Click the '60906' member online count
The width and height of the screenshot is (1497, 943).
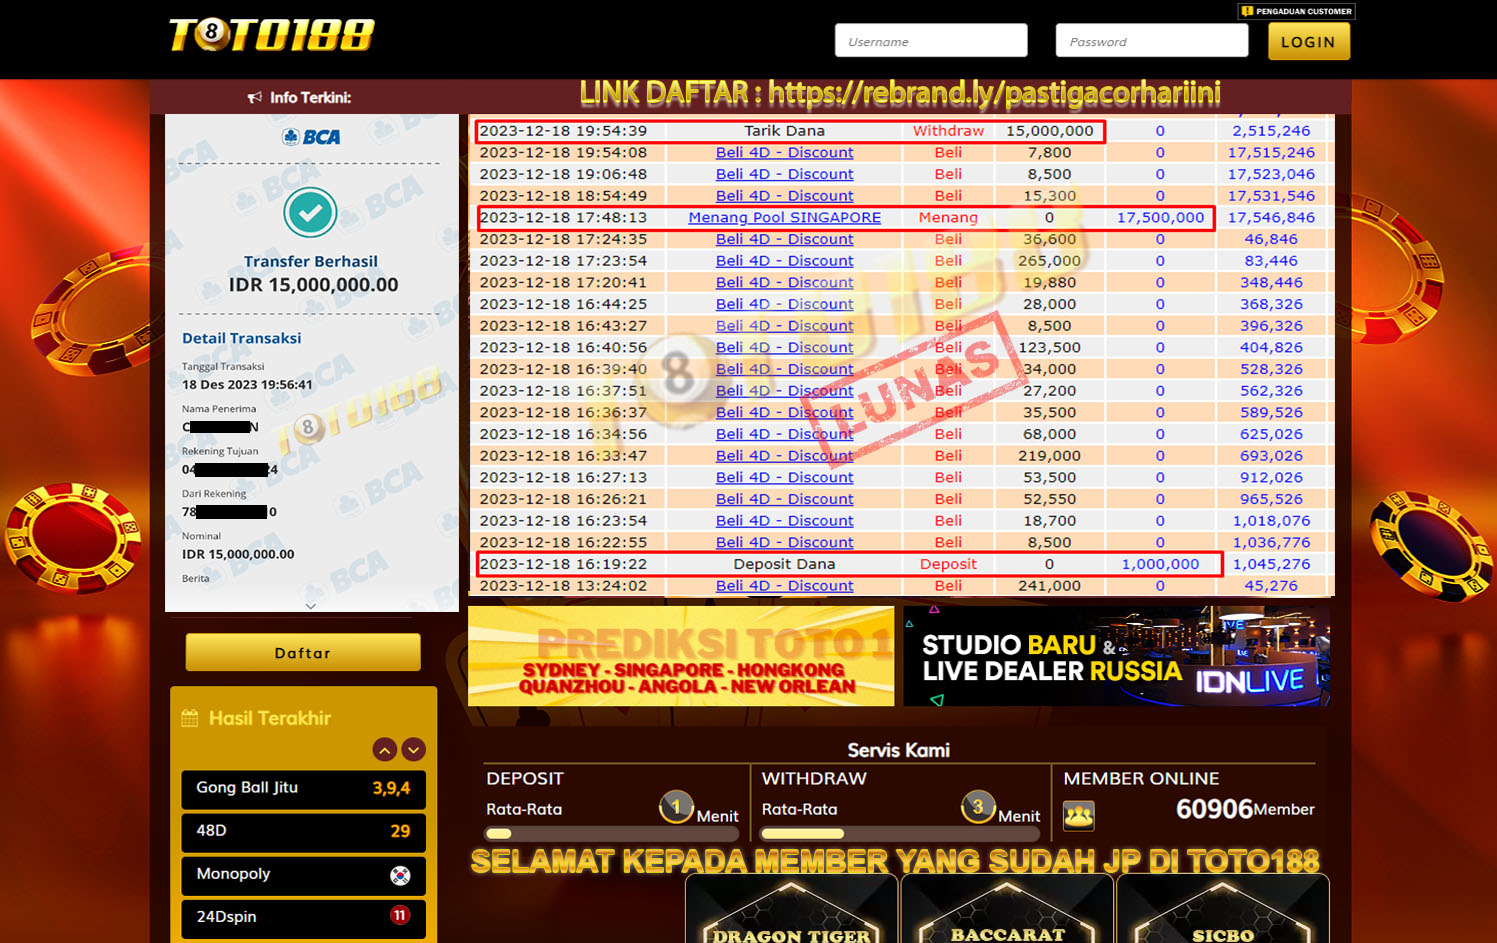pos(1214,809)
